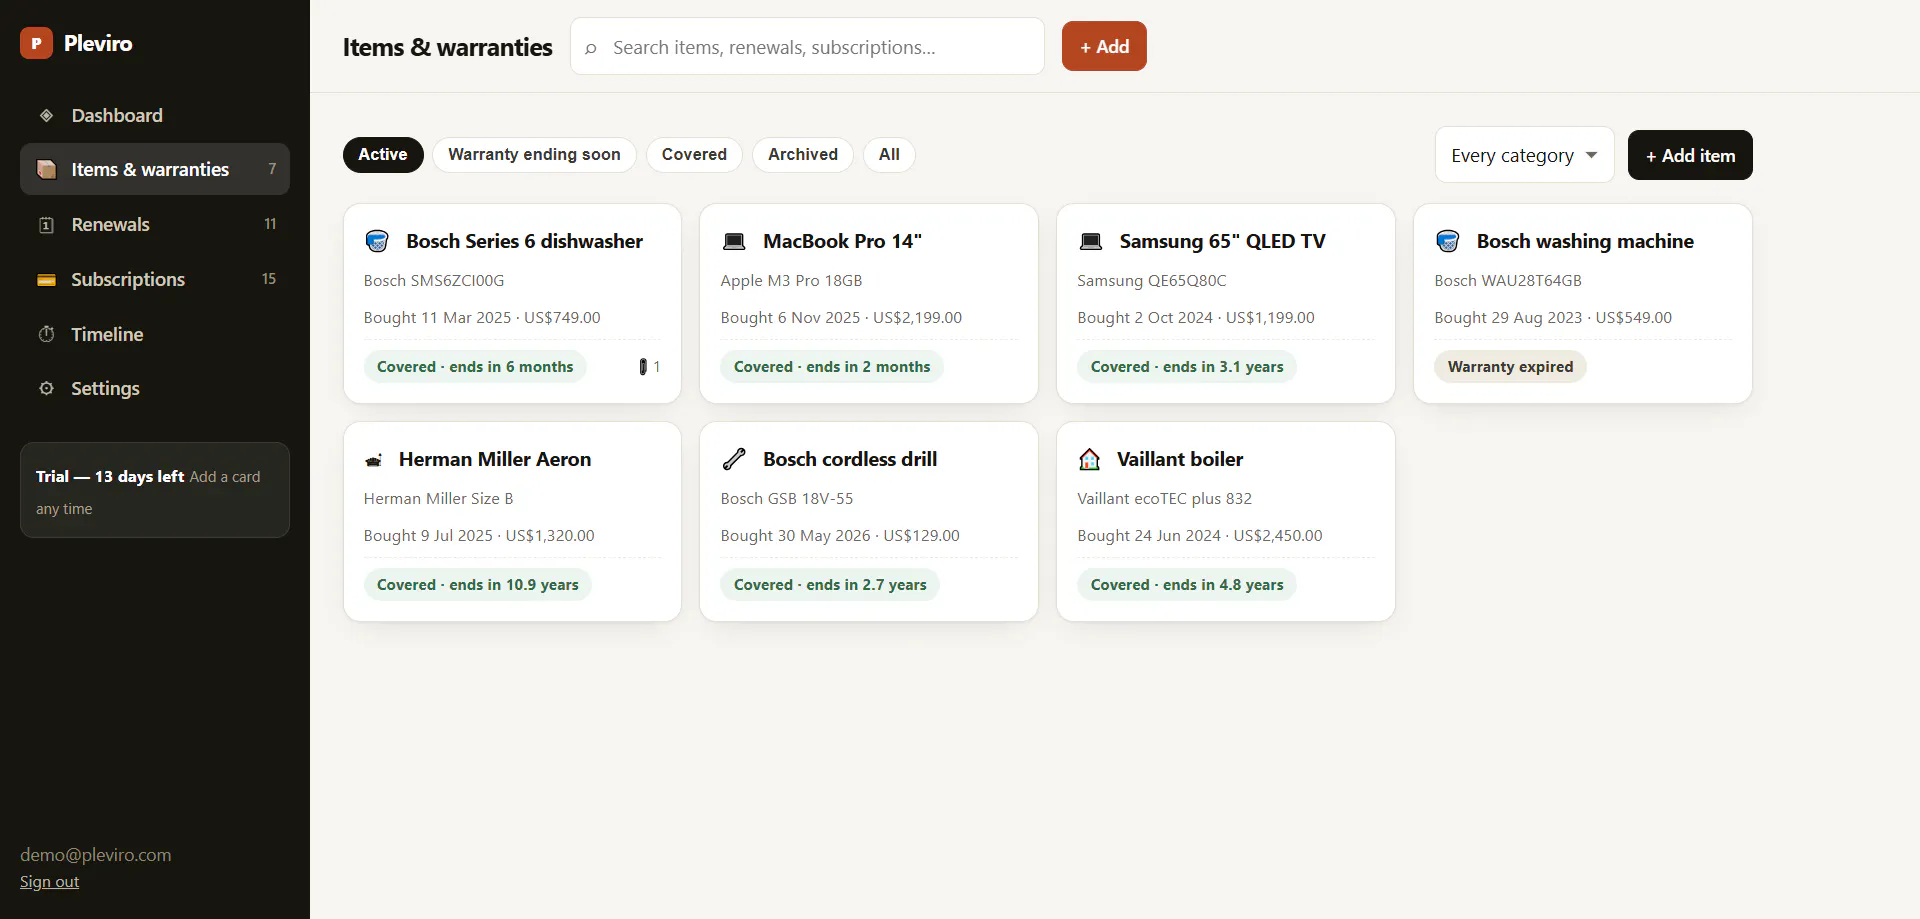Click the Settings gear icon

tap(46, 388)
